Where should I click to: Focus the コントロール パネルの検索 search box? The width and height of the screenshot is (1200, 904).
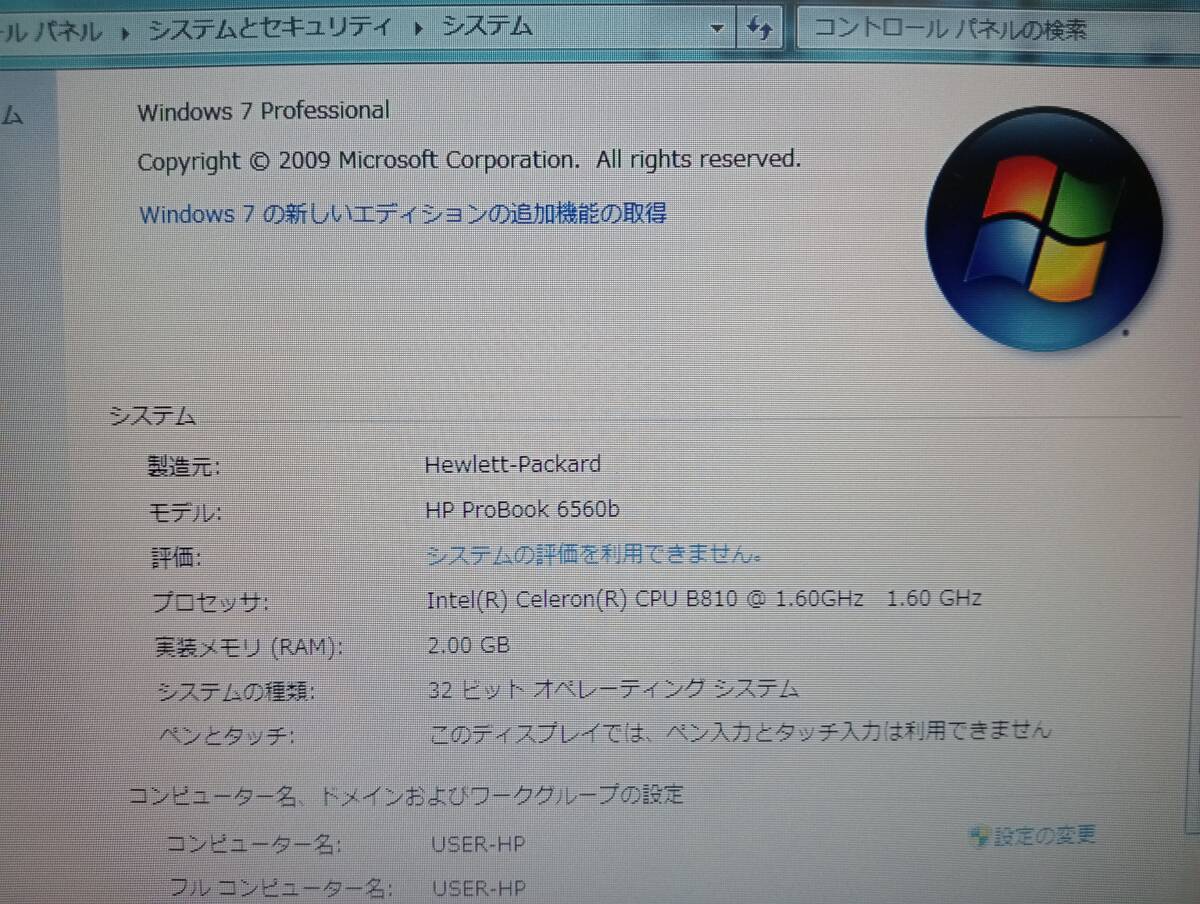998,28
